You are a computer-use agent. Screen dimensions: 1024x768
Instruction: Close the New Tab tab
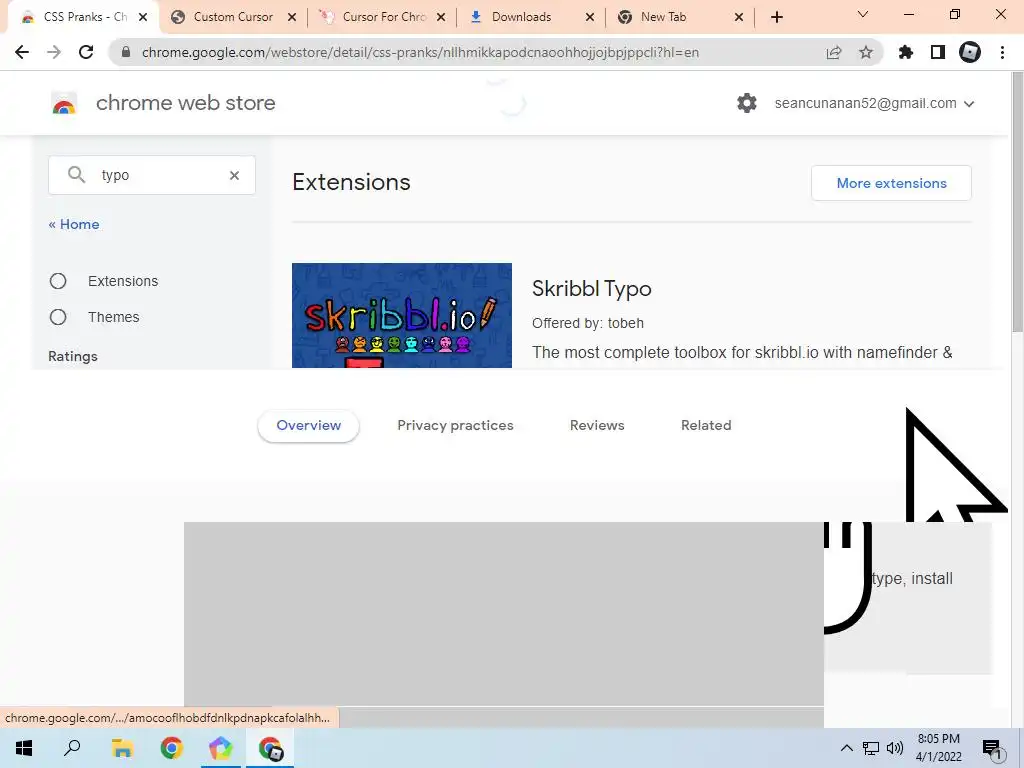click(x=739, y=17)
